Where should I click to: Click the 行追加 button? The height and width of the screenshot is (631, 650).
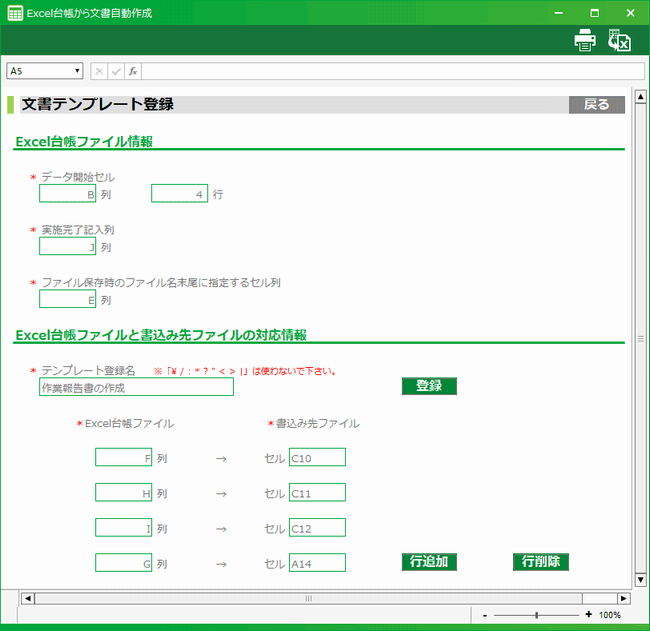pos(429,562)
